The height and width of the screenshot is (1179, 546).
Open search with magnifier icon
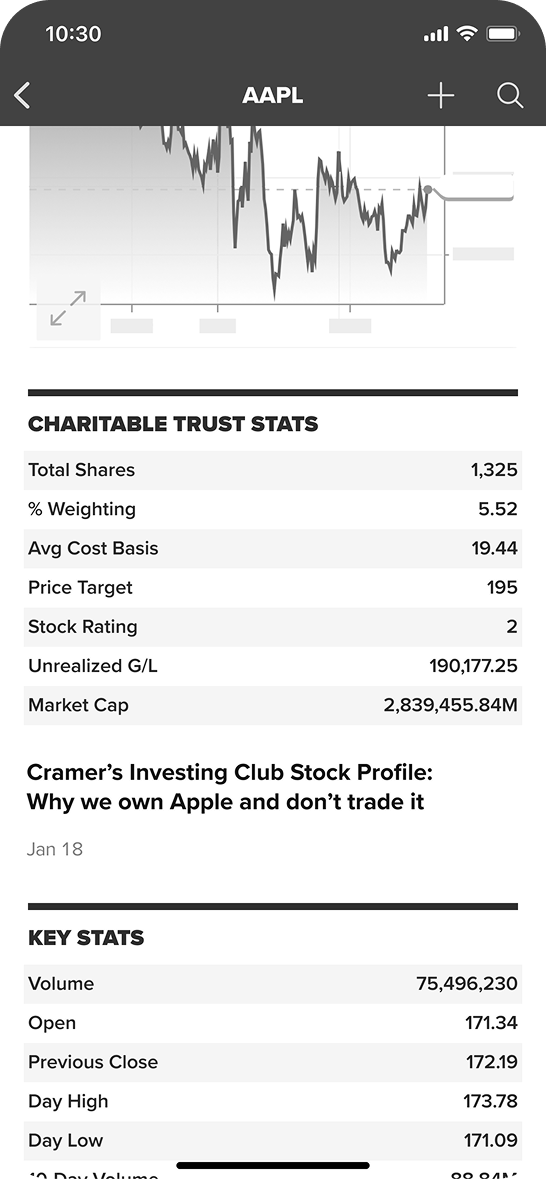tap(510, 95)
